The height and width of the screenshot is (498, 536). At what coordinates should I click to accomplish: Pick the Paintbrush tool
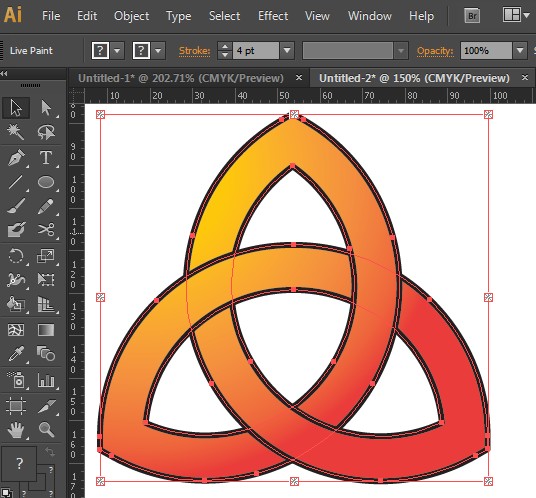[16, 206]
